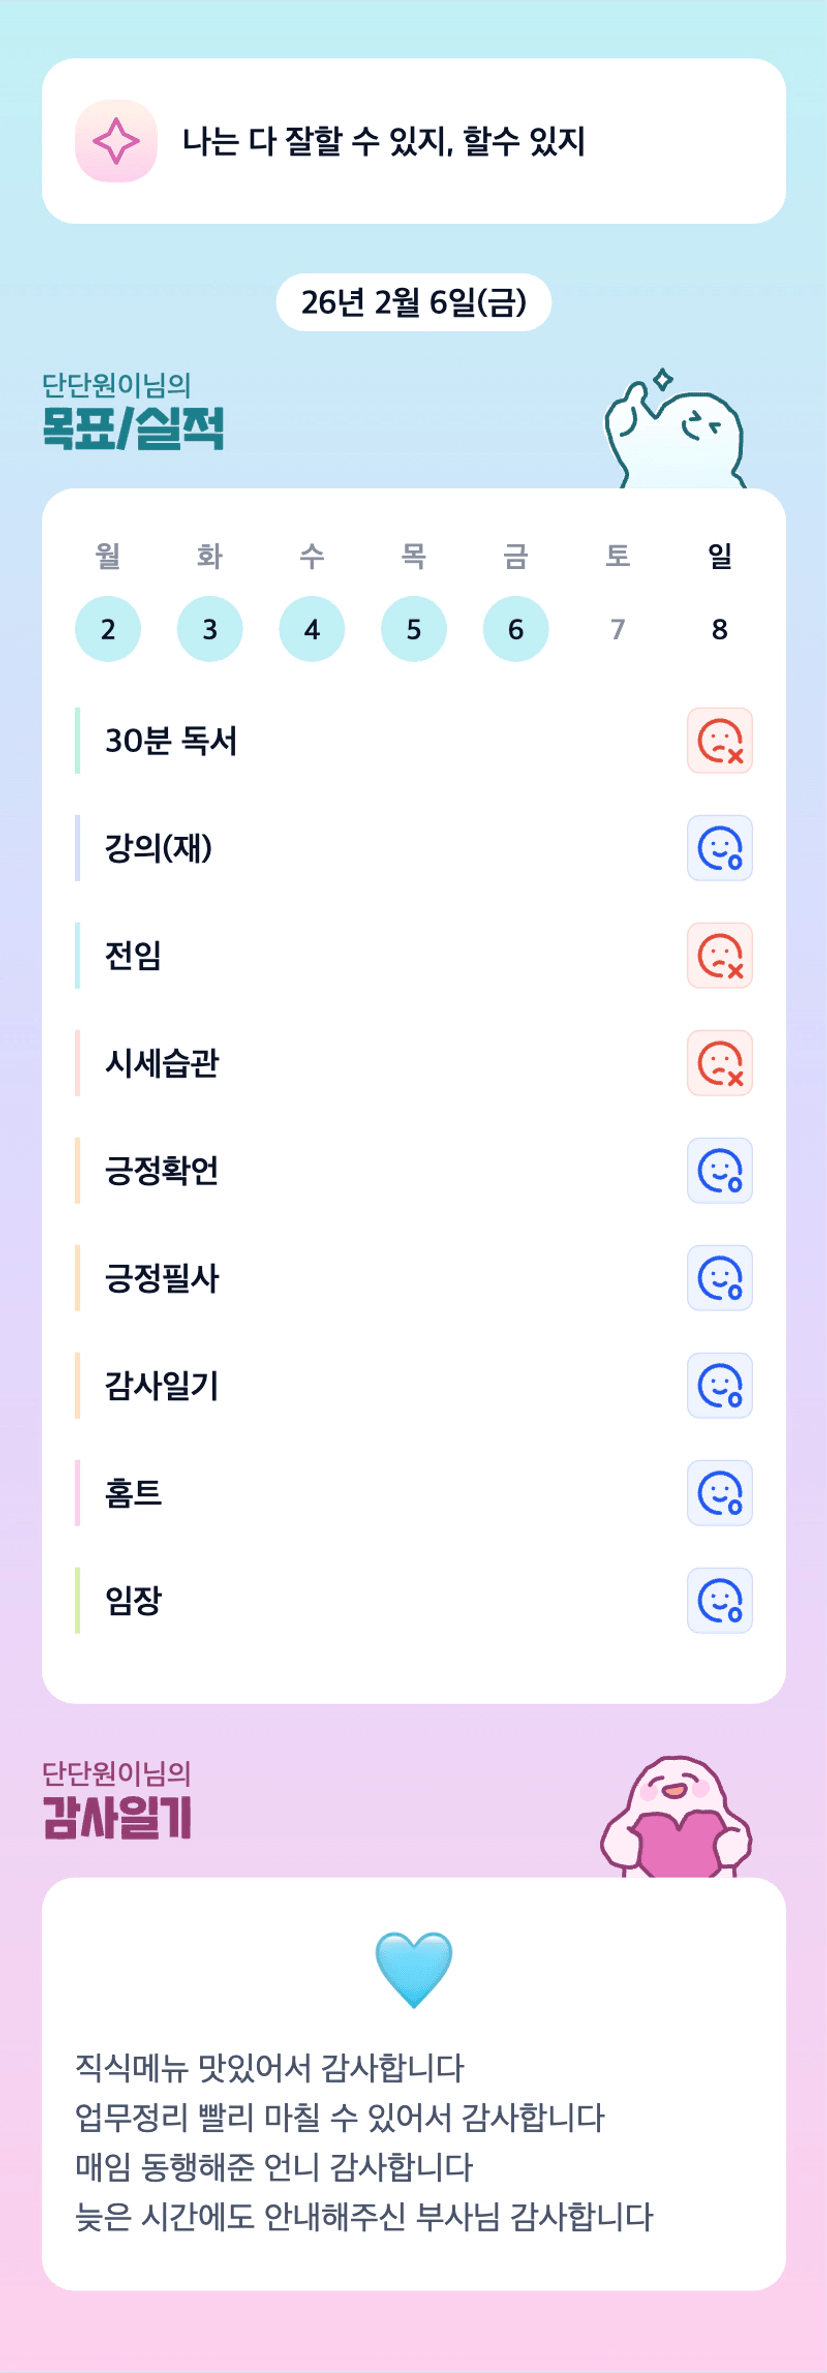This screenshot has height=2373, width=827.
Task: Select Wednesday the 4th in week row
Action: (312, 629)
